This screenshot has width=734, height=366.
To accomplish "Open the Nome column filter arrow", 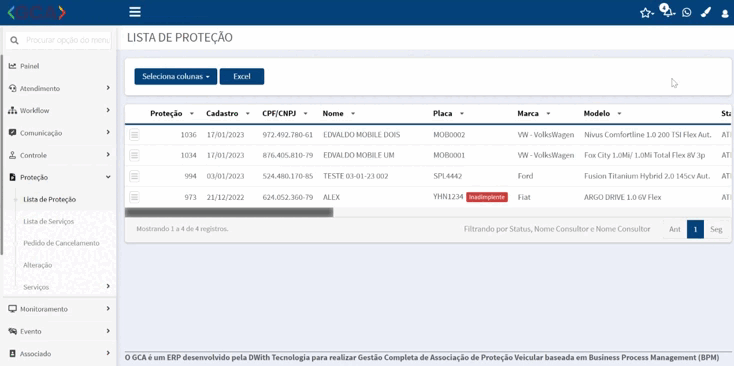I will (x=353, y=114).
